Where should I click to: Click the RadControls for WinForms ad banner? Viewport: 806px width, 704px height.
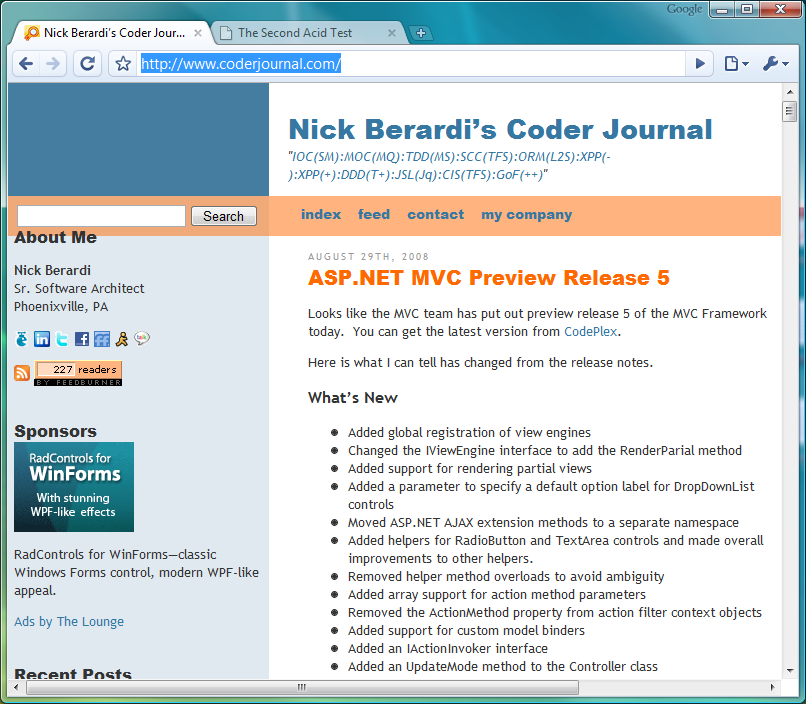(x=74, y=487)
